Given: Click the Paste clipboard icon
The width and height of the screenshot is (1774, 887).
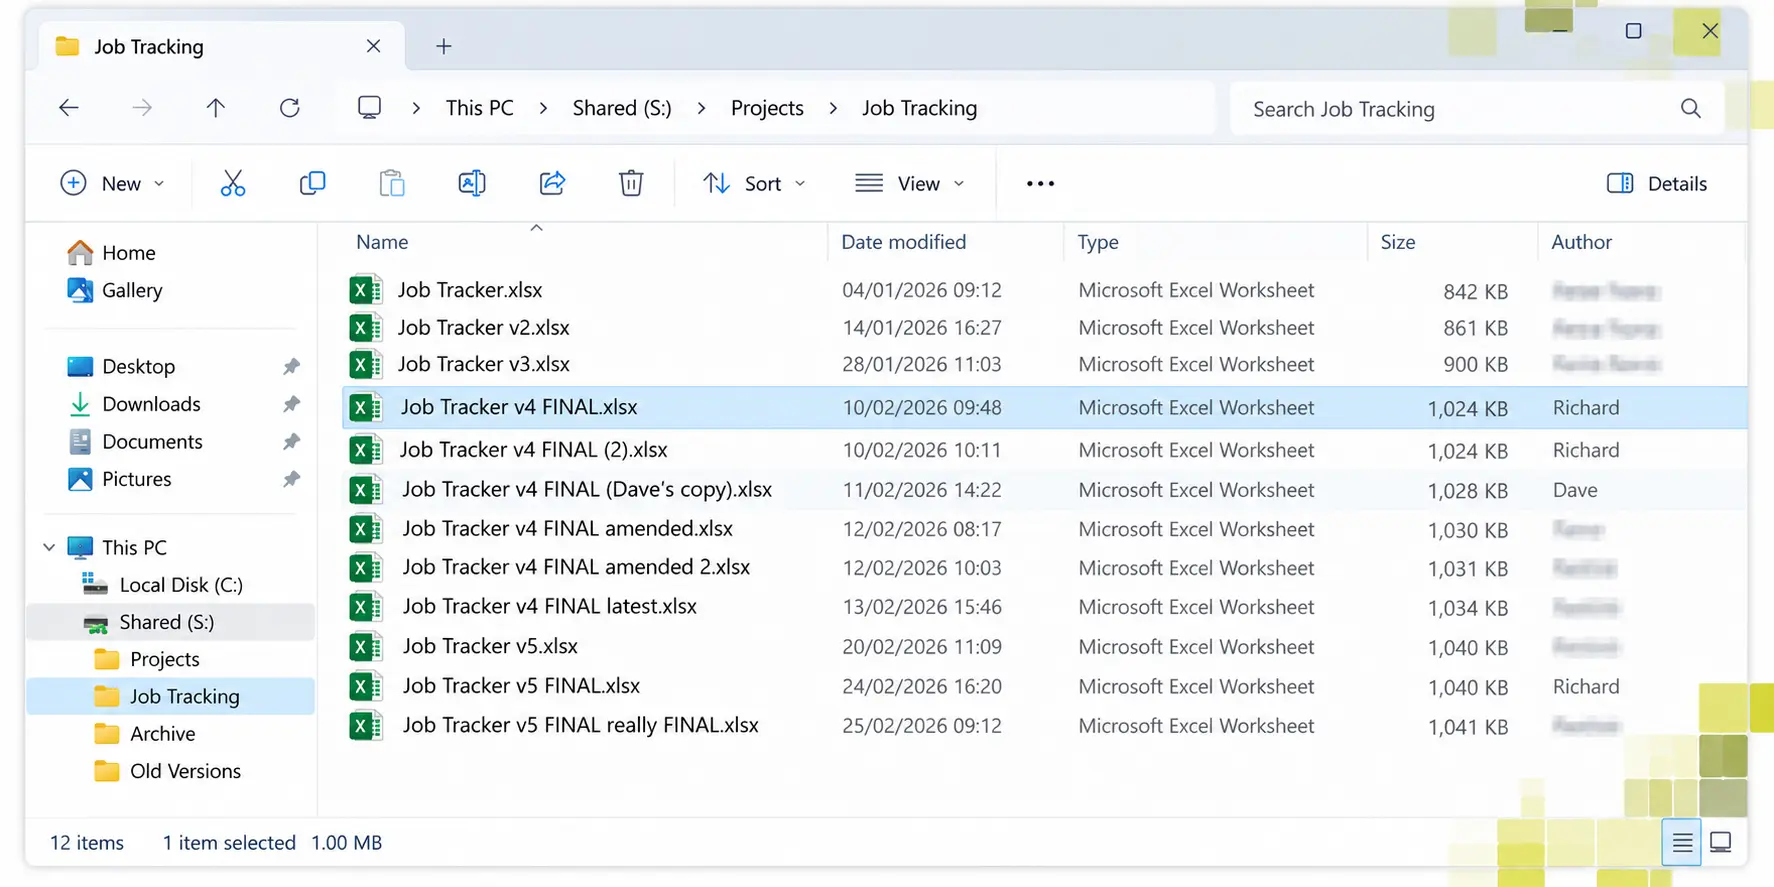Looking at the screenshot, I should click(392, 183).
